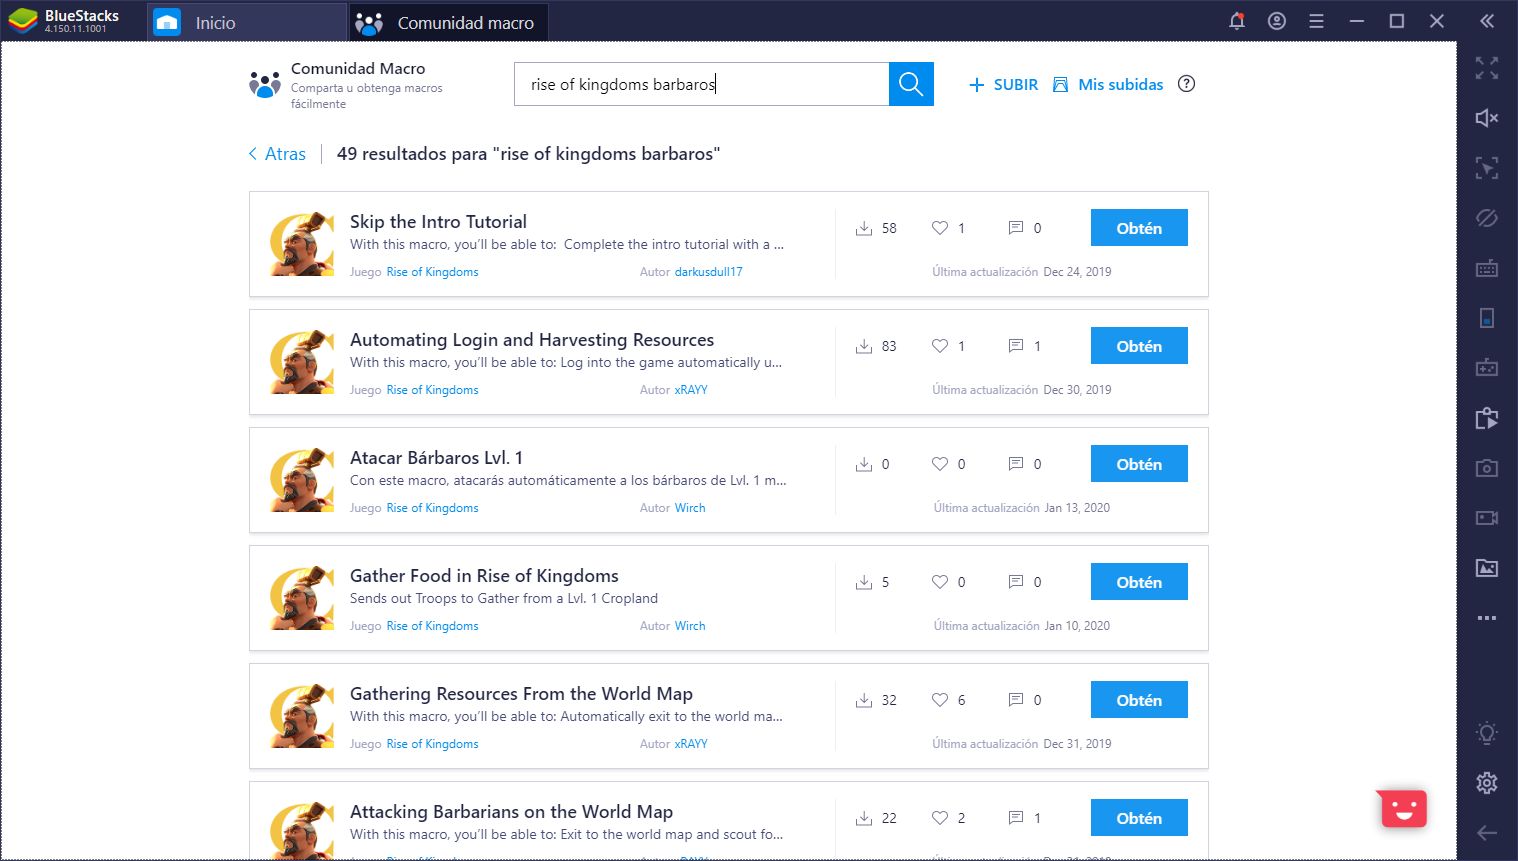This screenshot has width=1518, height=861.
Task: Click the Atacar Bárbaros Lvl. 1 thumbnail
Action: point(302,480)
